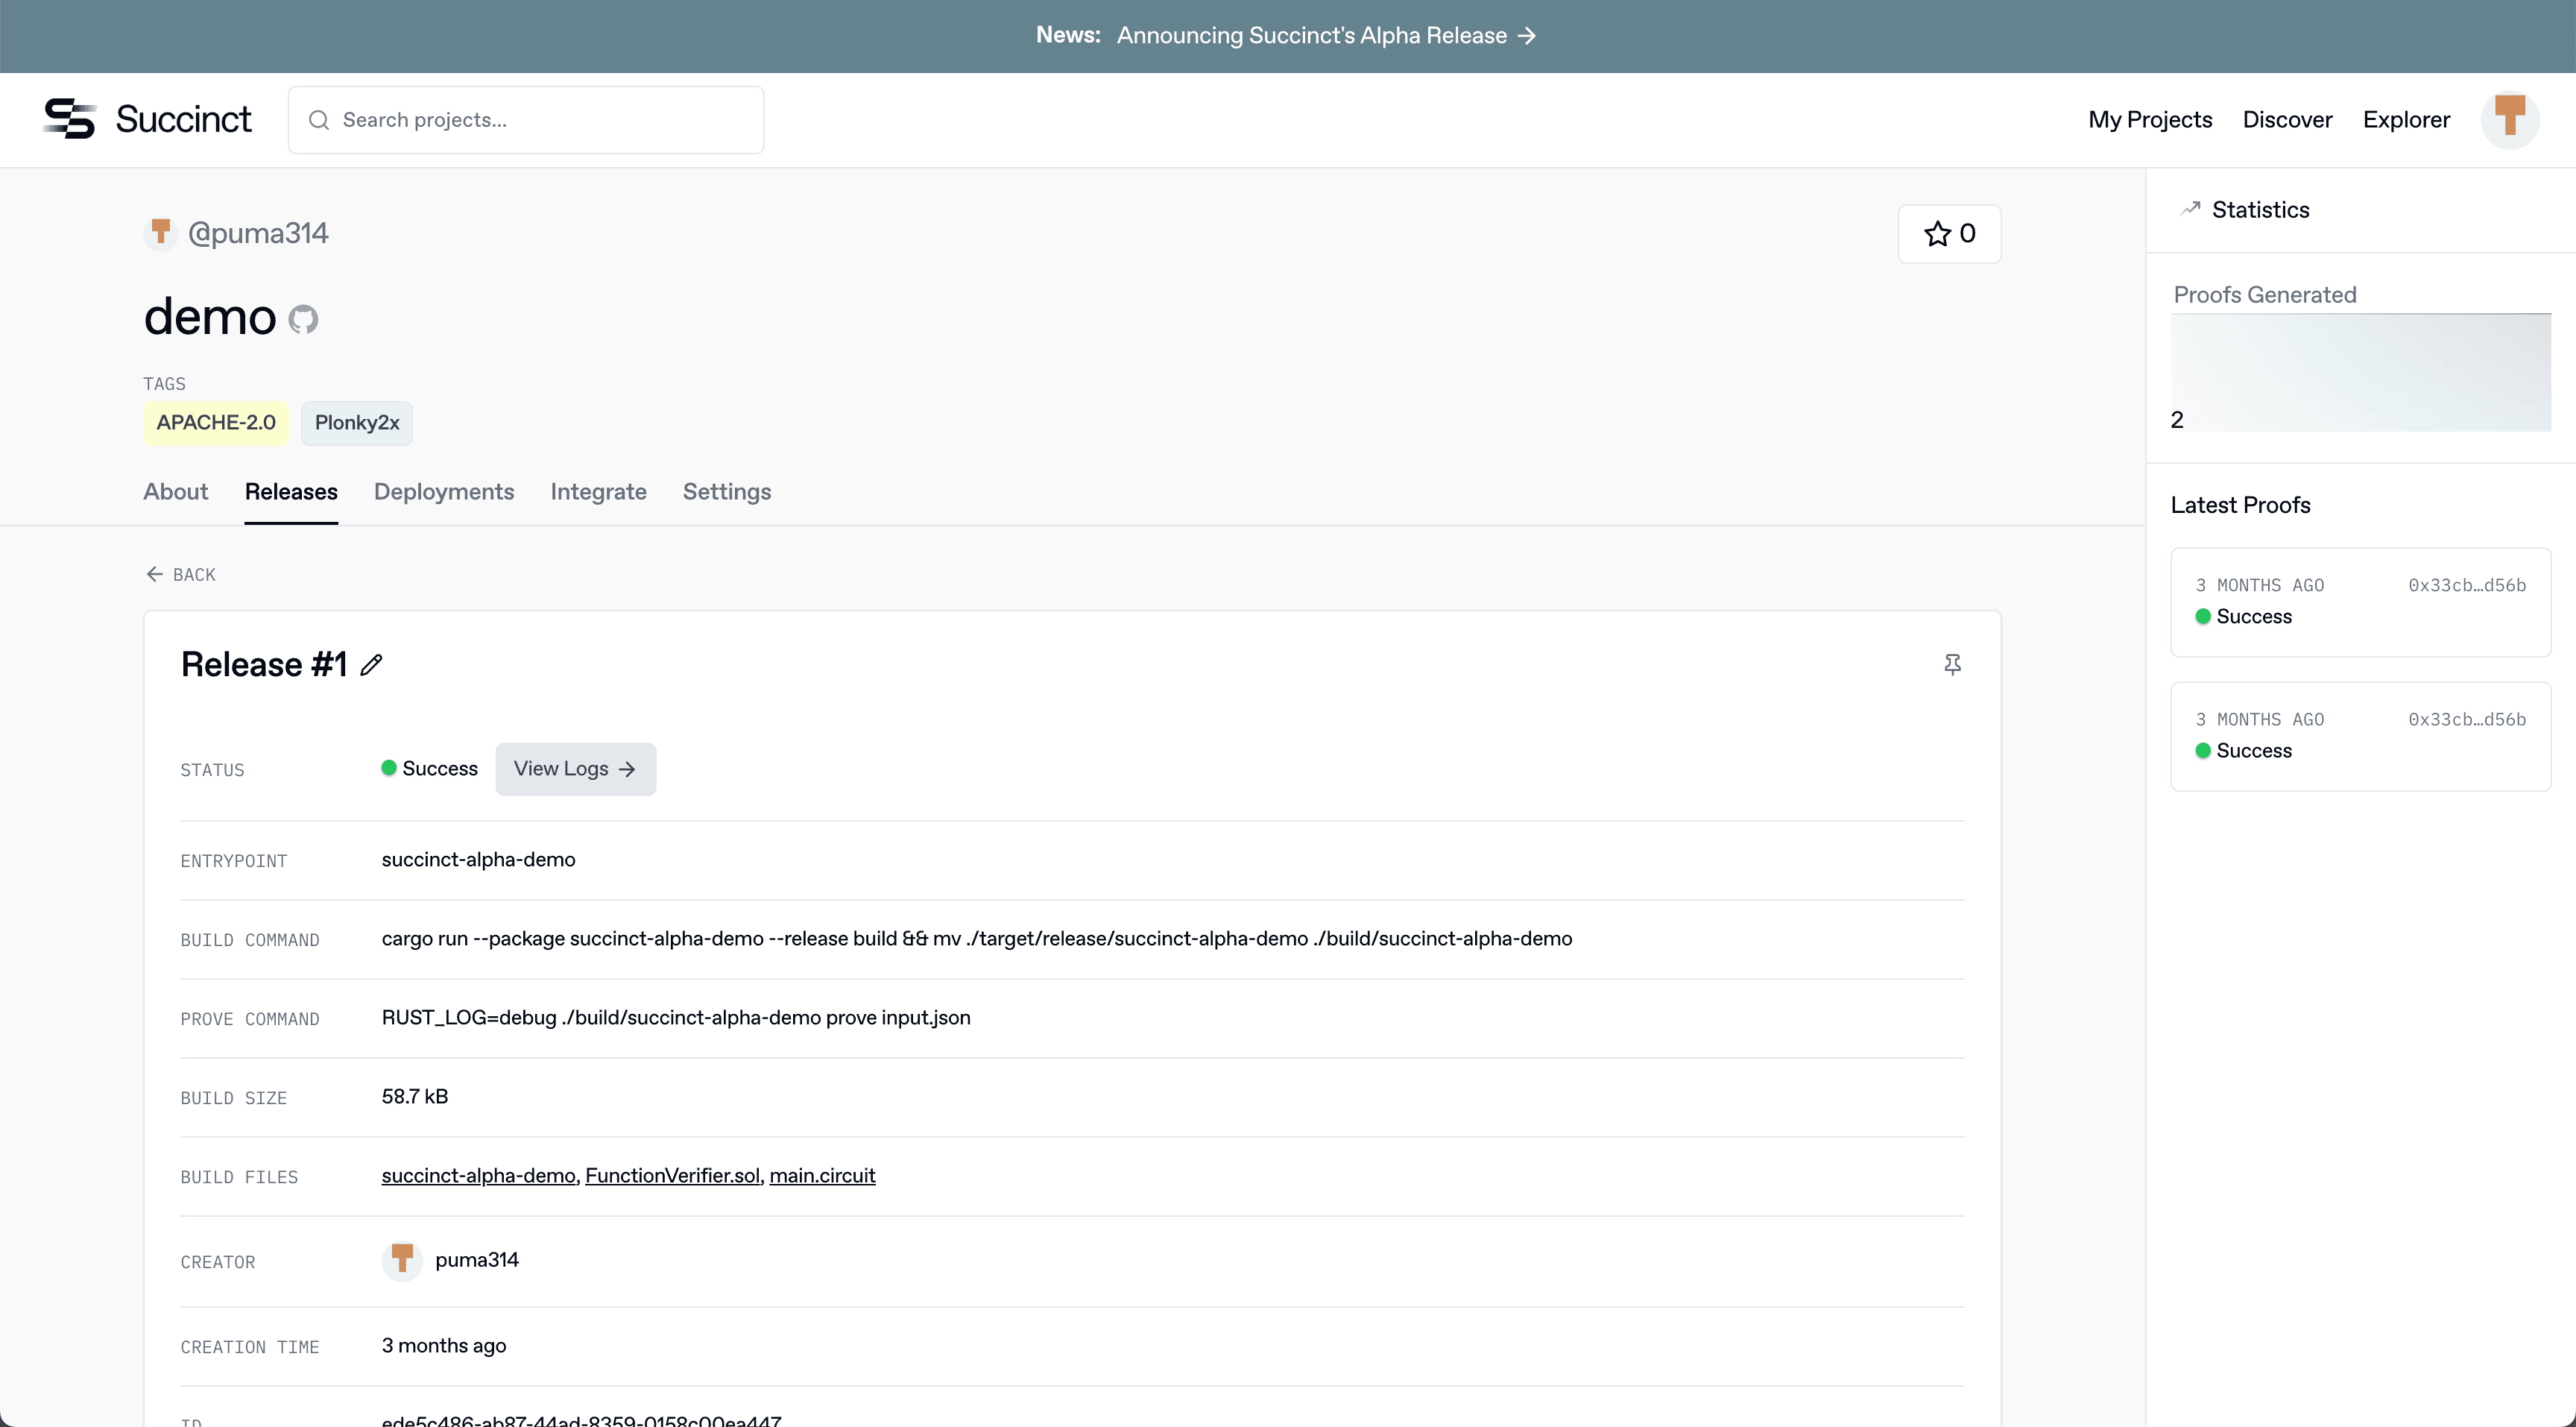
Task: Click View Logs button
Action: click(x=576, y=769)
